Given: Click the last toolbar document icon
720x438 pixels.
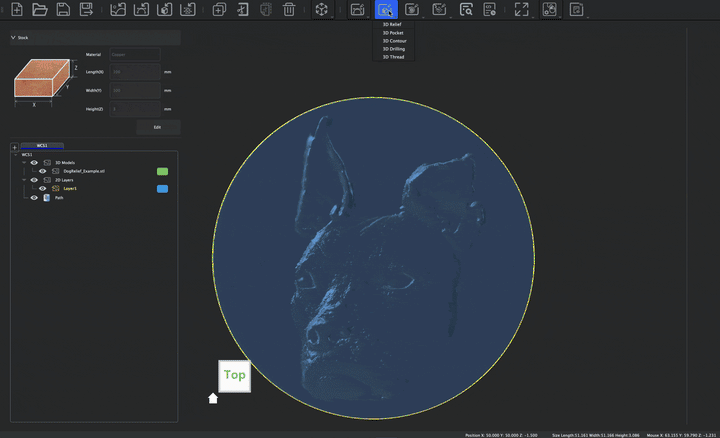Looking at the screenshot, I should [x=576, y=9].
